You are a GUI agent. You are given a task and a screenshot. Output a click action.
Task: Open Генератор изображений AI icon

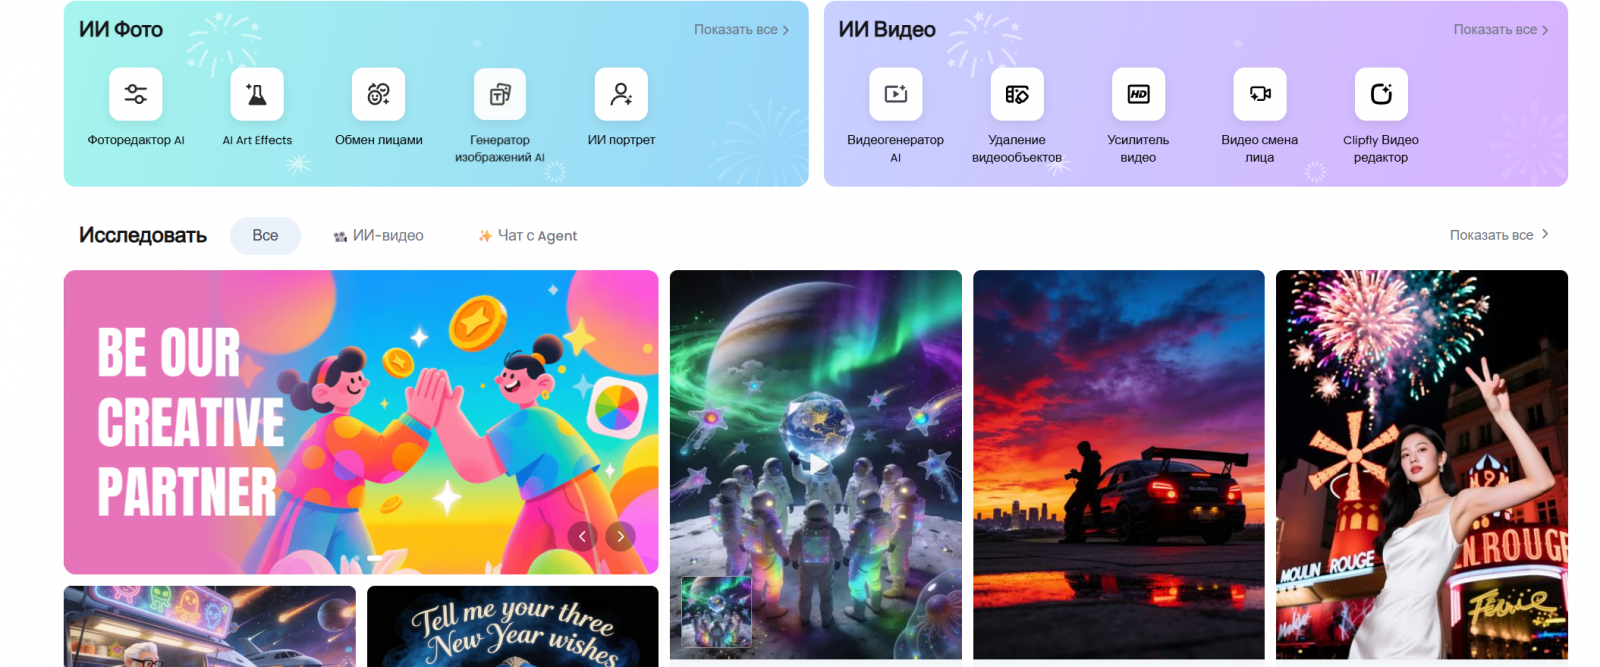point(500,94)
